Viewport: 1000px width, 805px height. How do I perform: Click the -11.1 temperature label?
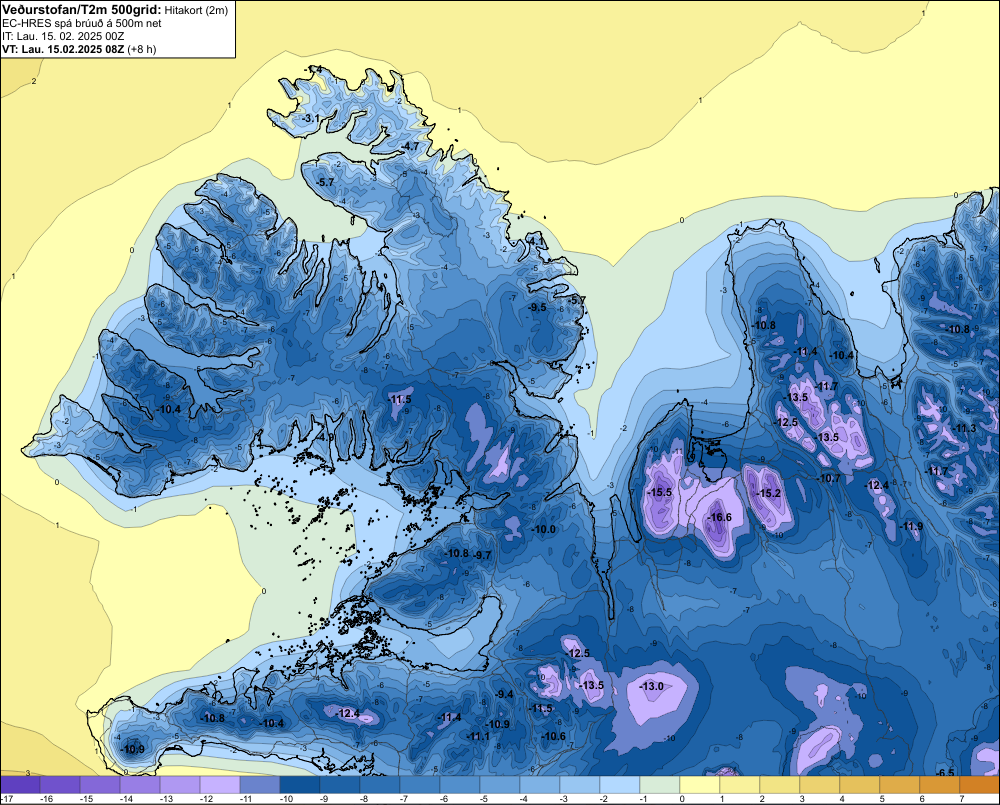tap(478, 736)
